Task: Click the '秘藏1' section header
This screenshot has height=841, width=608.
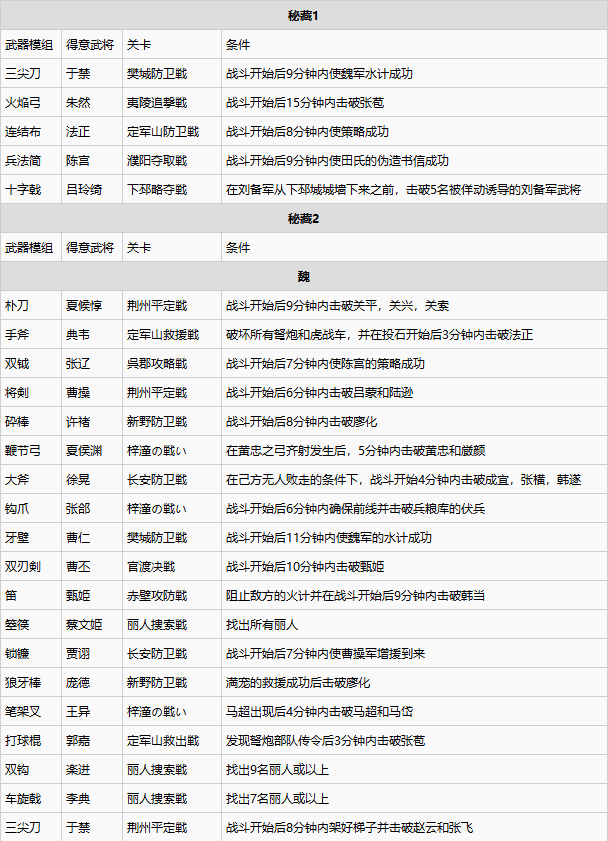Action: pyautogui.click(x=303, y=16)
